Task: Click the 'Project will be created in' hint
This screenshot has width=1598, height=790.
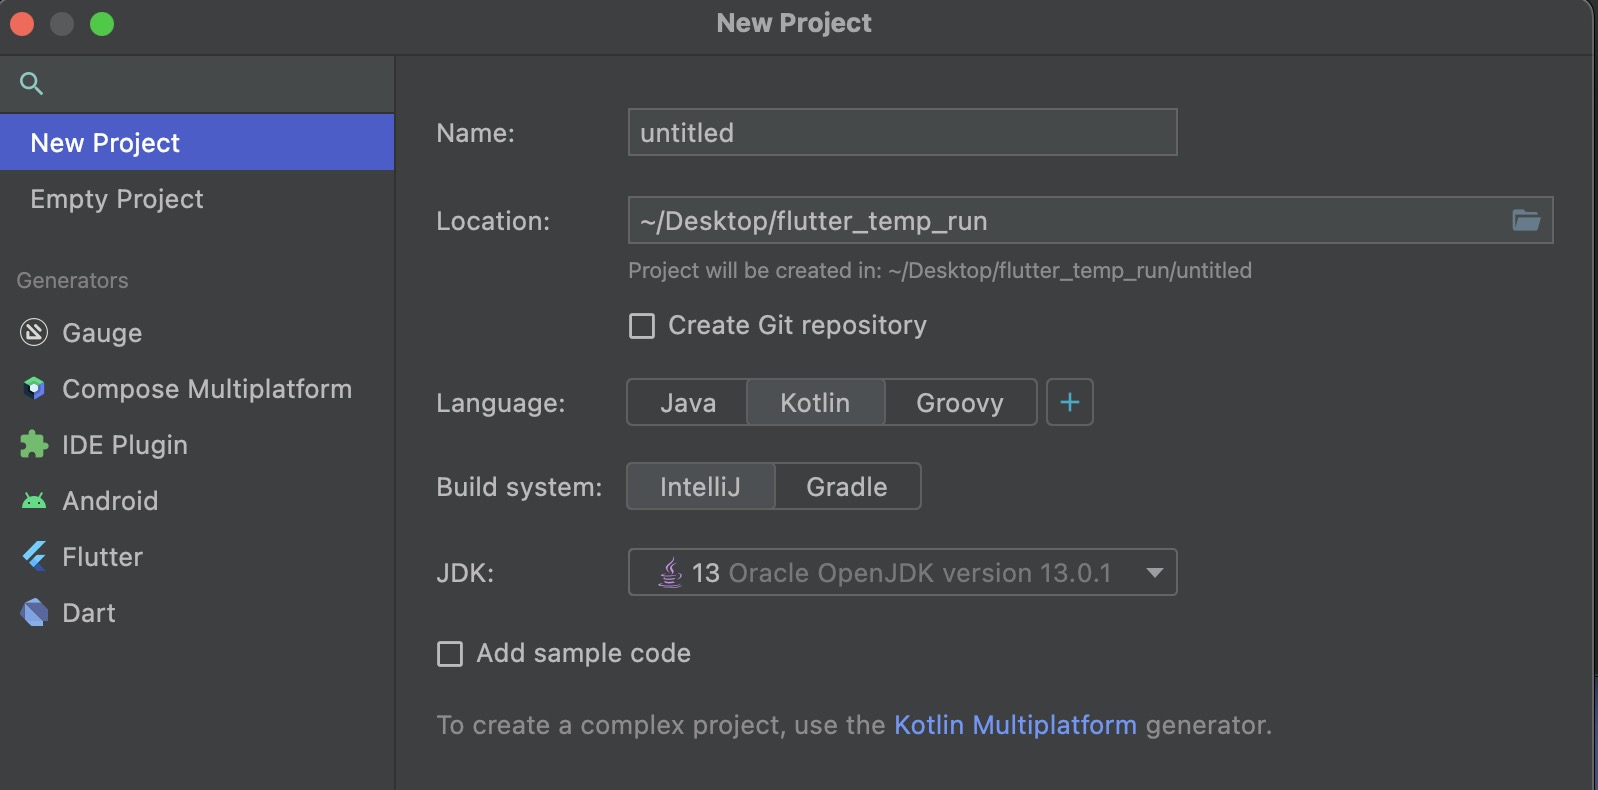Action: click(x=940, y=270)
